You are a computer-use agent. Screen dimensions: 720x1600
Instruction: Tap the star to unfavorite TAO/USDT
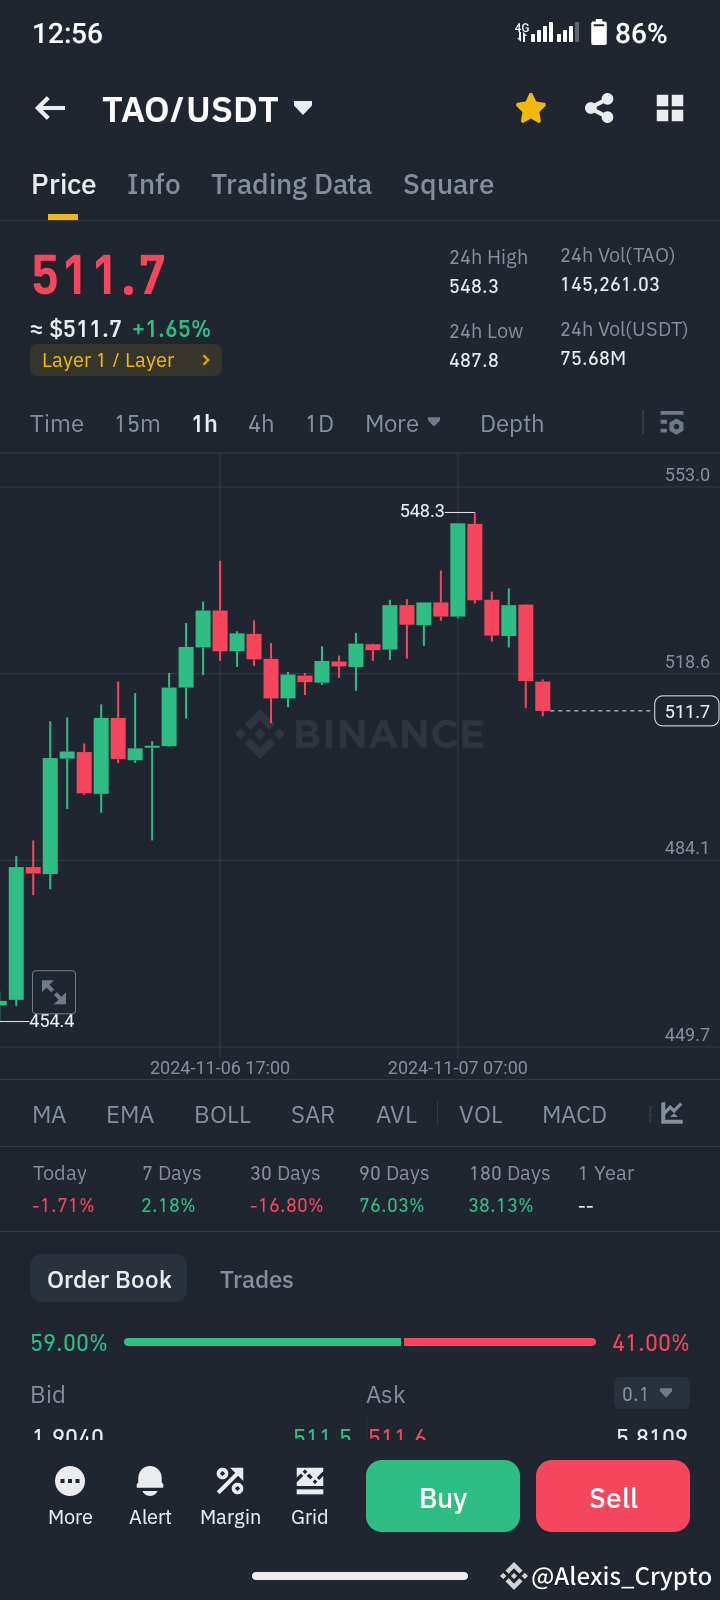tap(530, 108)
